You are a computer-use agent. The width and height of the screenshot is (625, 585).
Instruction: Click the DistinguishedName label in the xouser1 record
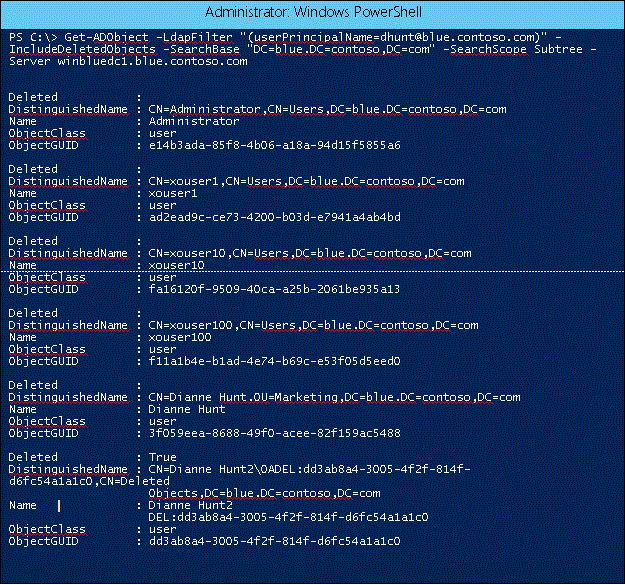(x=68, y=181)
